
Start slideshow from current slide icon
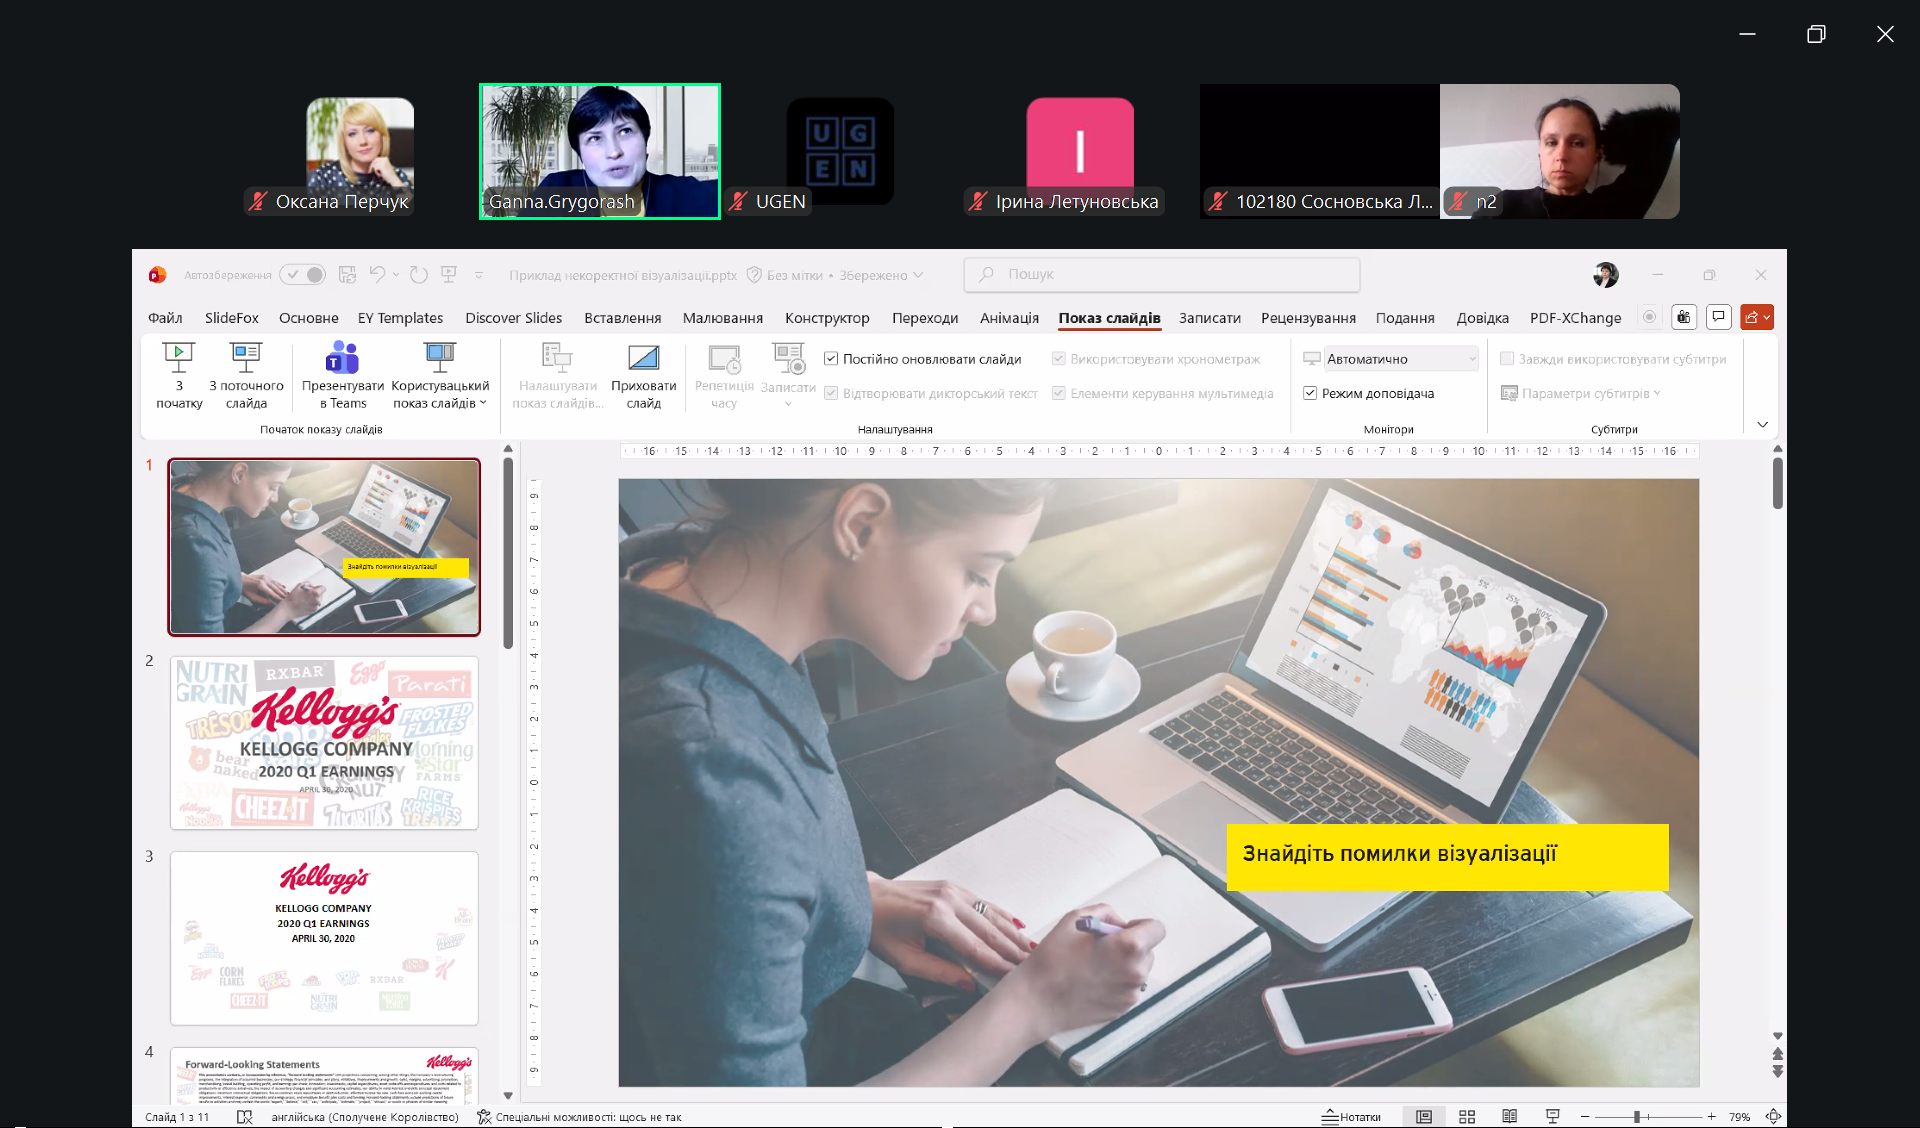pos(246,358)
